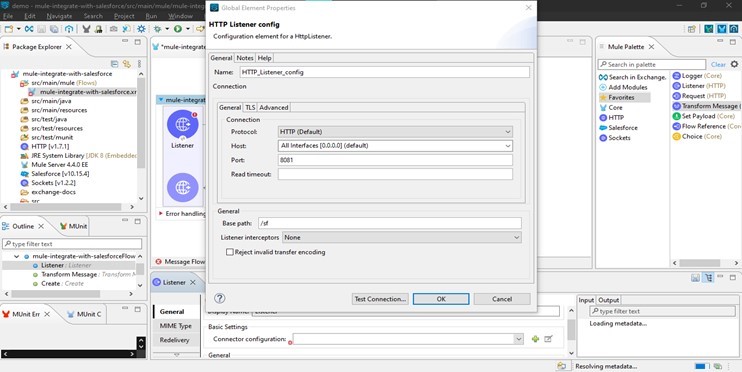Select mule-integrate-with-salesforce.xml in Package Explorer
742x372 pixels.
83,92
